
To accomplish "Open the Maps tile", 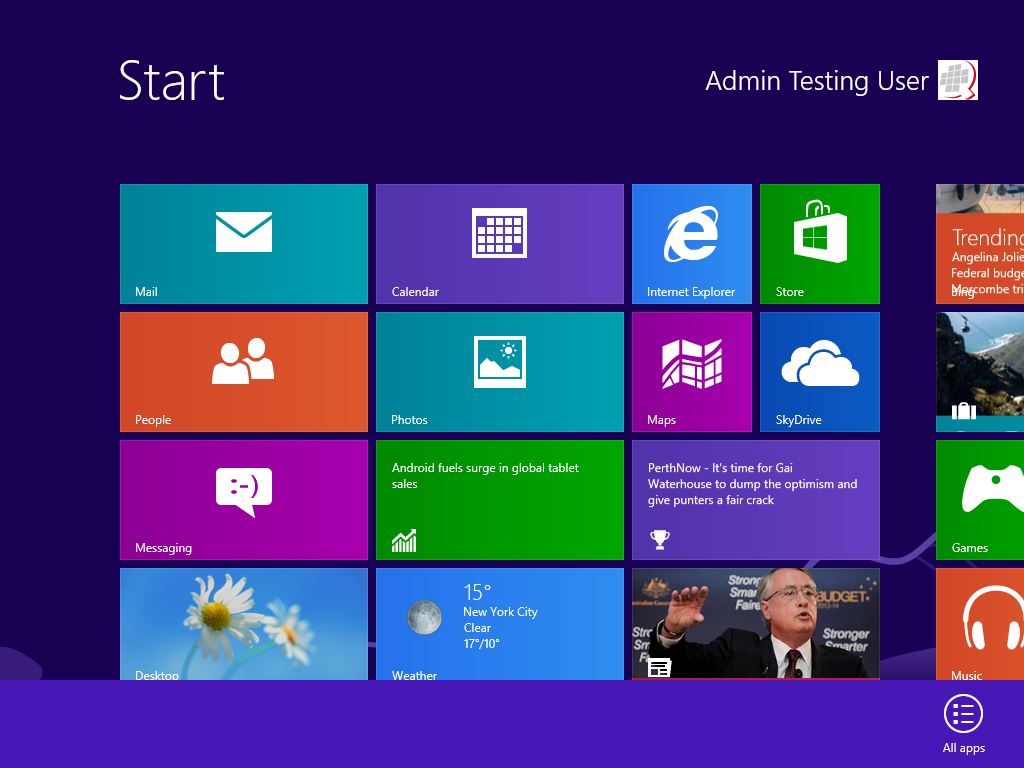I will coord(691,371).
